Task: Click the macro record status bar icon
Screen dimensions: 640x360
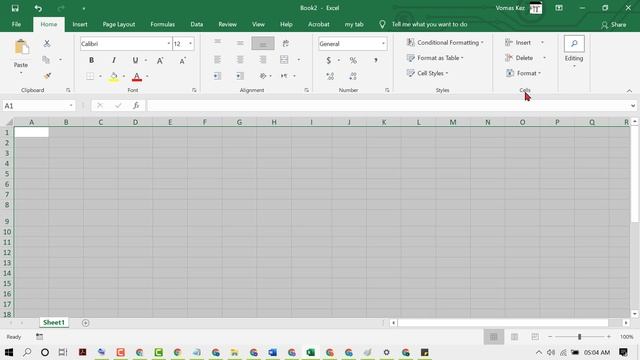Action: [39, 337]
